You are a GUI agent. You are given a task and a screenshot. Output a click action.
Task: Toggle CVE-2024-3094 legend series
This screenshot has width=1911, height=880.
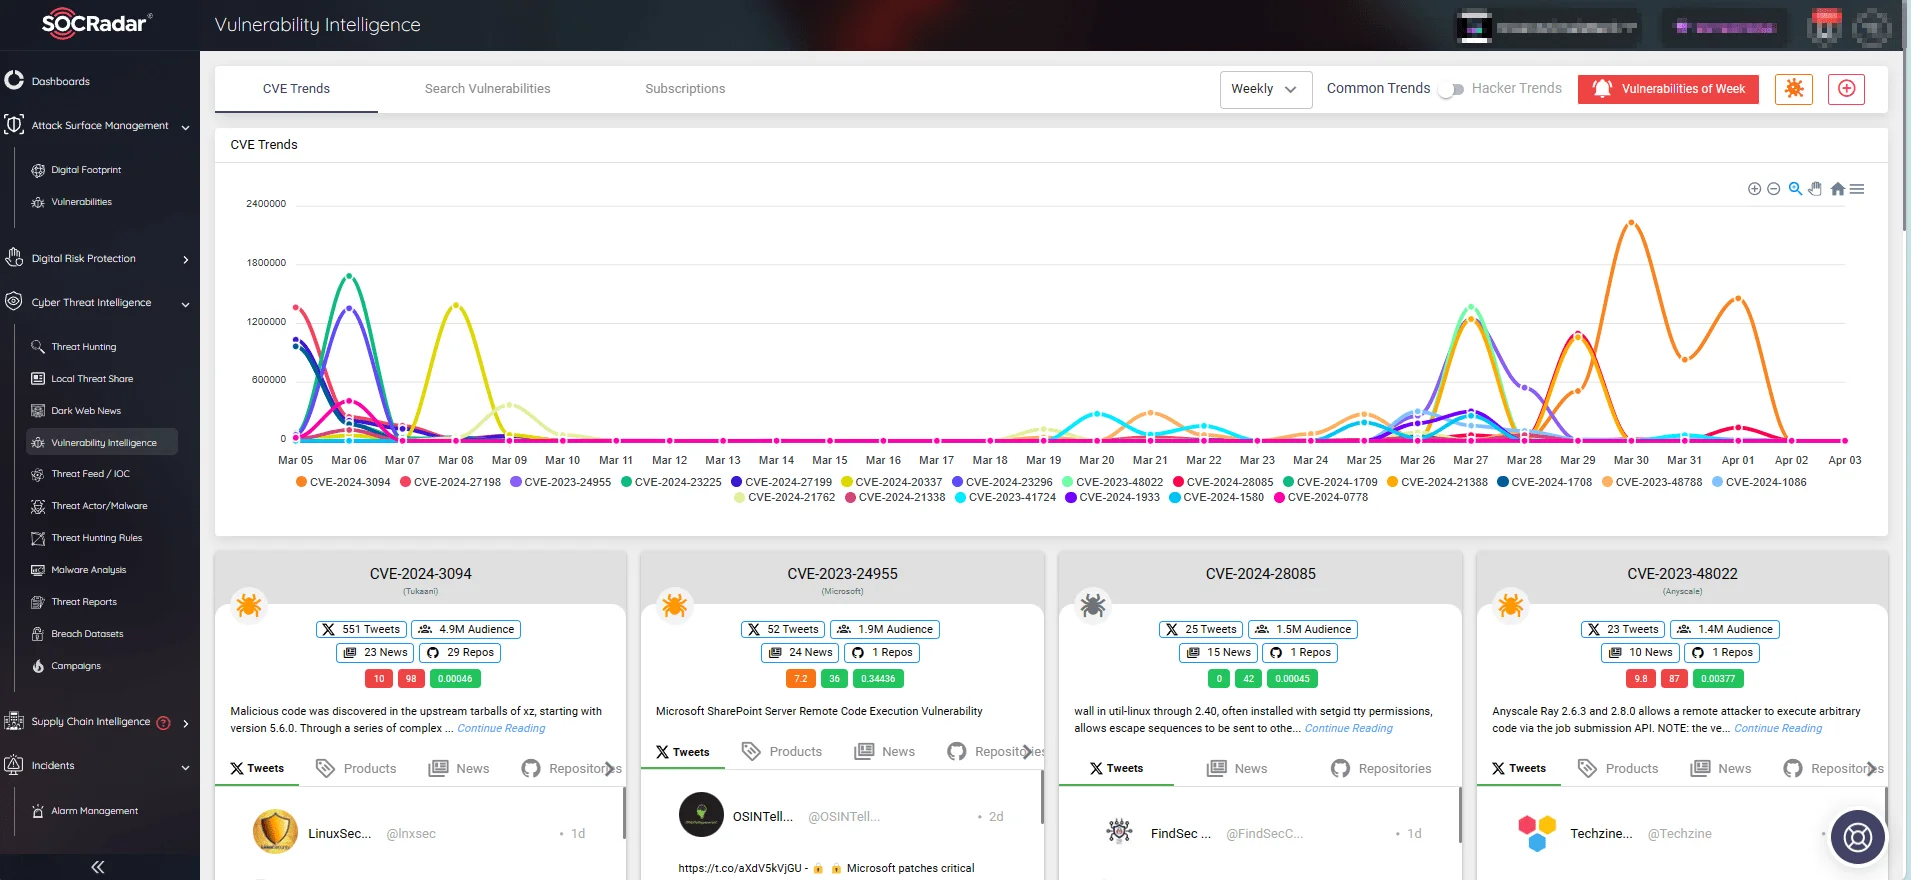pos(343,482)
